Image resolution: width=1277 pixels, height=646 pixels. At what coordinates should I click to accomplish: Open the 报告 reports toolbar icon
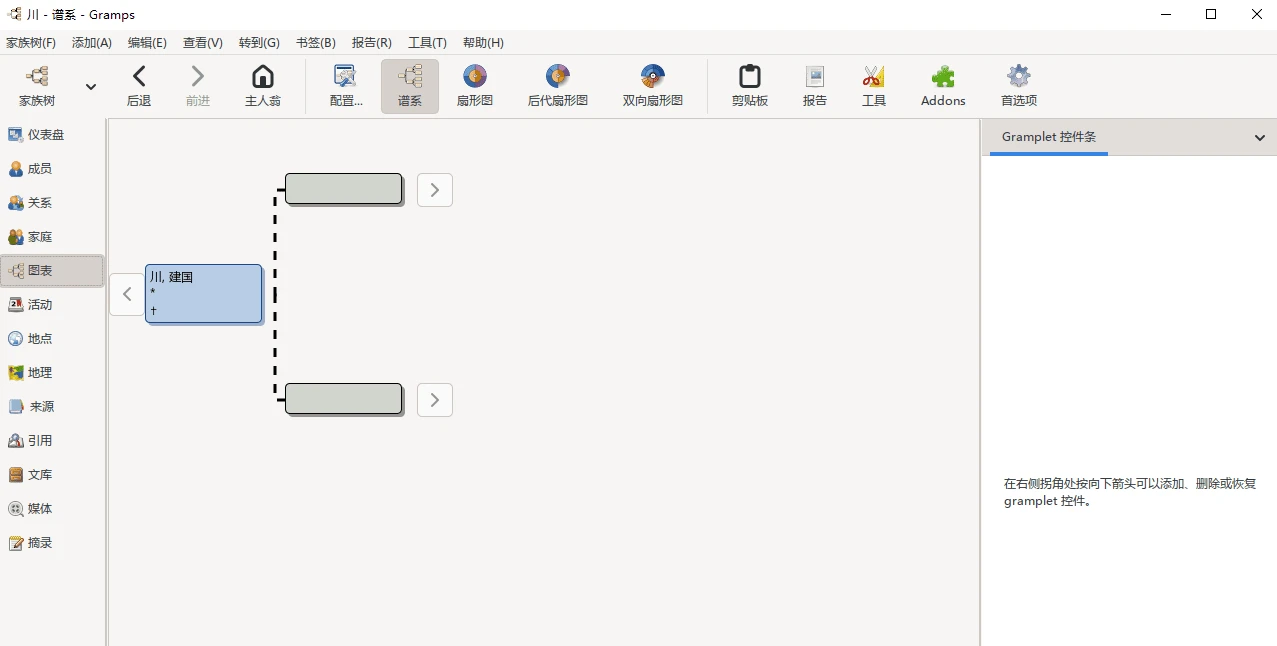coord(814,85)
